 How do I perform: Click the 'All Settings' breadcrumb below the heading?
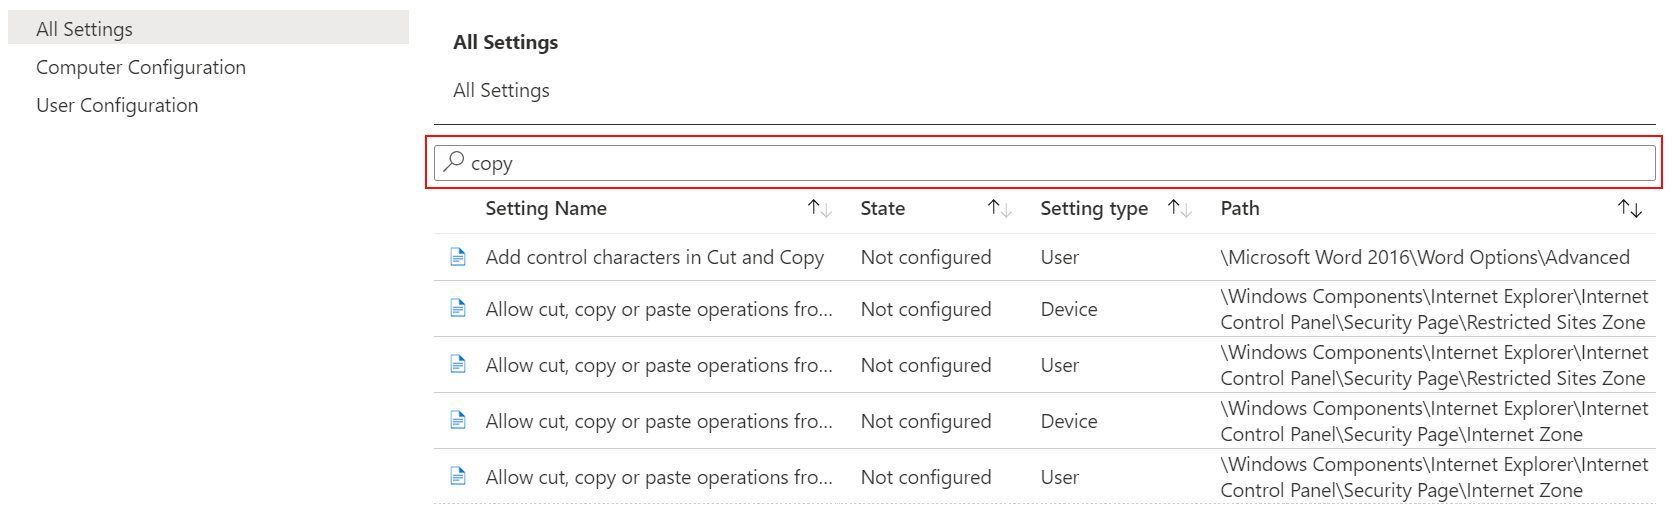coord(502,90)
